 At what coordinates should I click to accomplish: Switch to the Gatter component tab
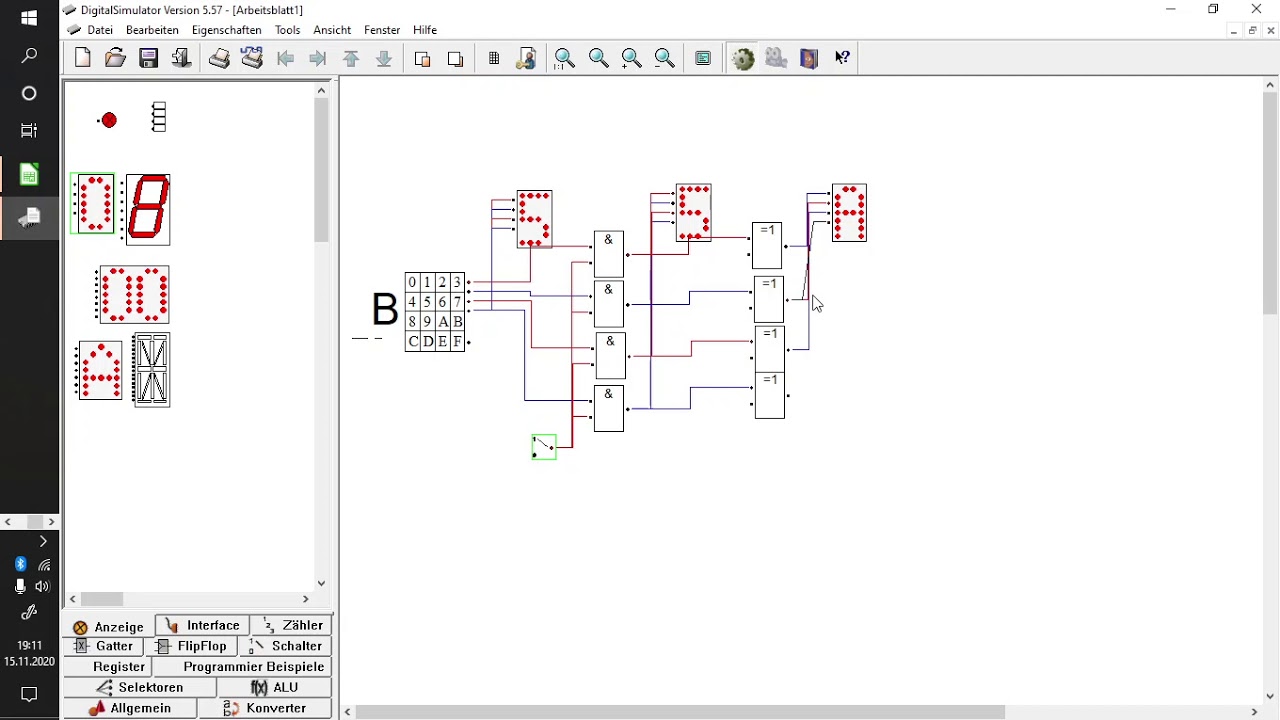pyautogui.click(x=105, y=646)
